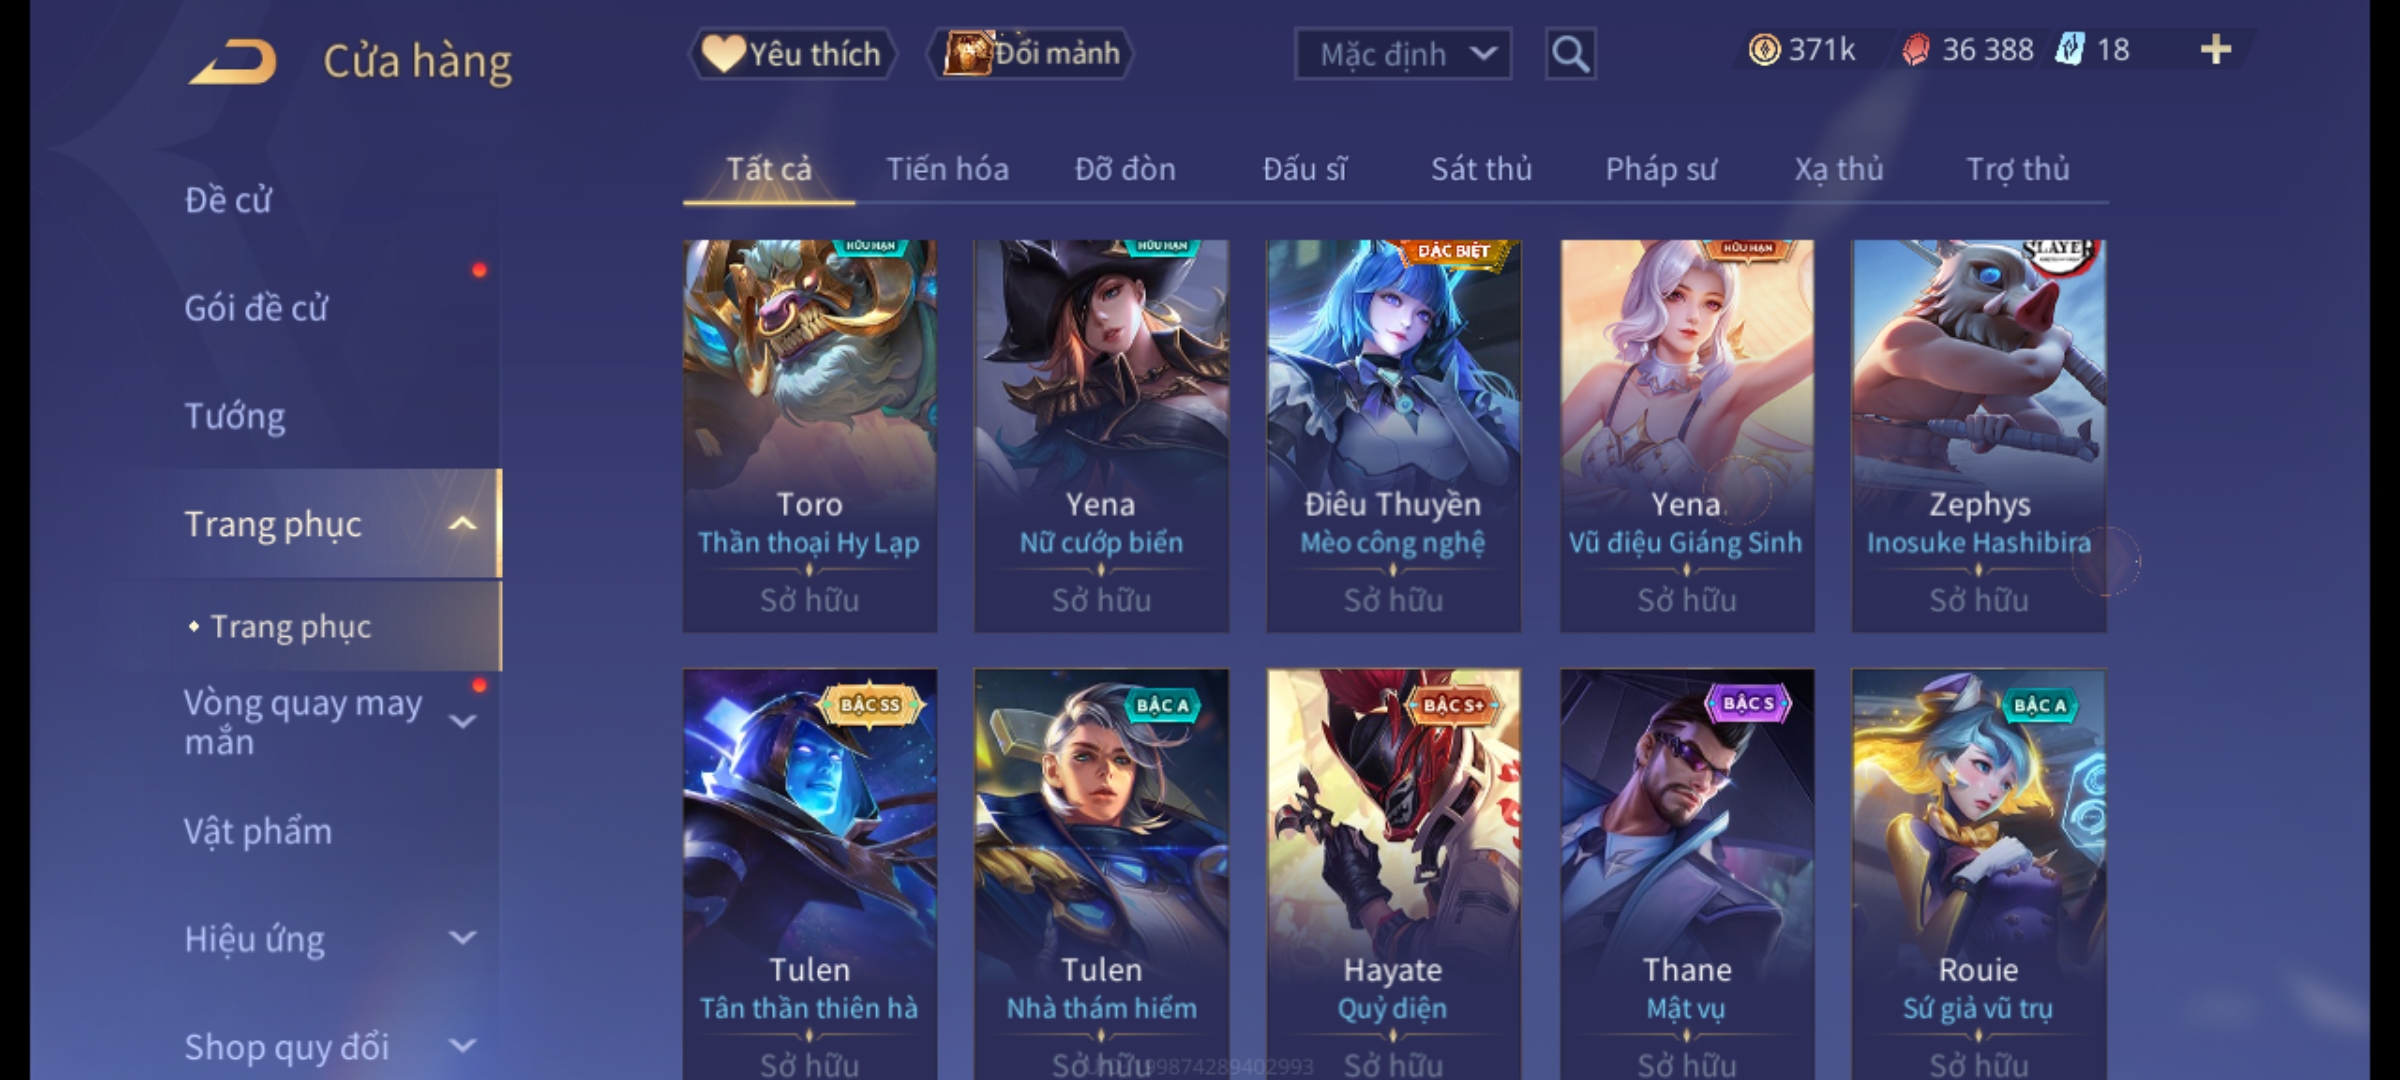2400x1080 pixels.
Task: Go to Tướng in the sidebar
Action: pyautogui.click(x=235, y=416)
